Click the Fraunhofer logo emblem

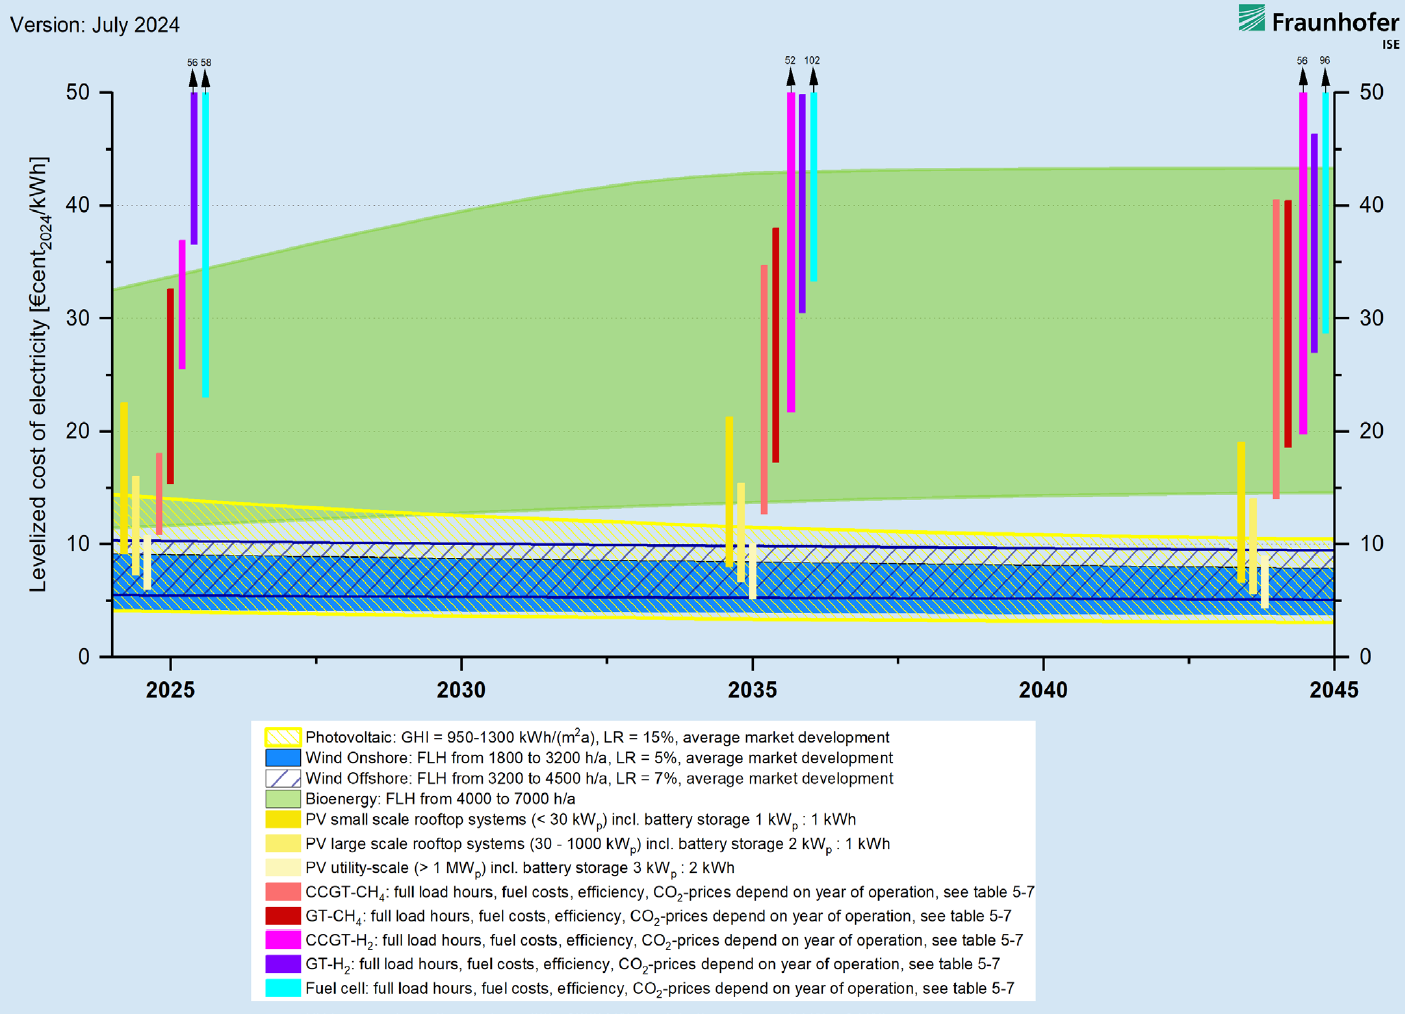pos(1251,18)
